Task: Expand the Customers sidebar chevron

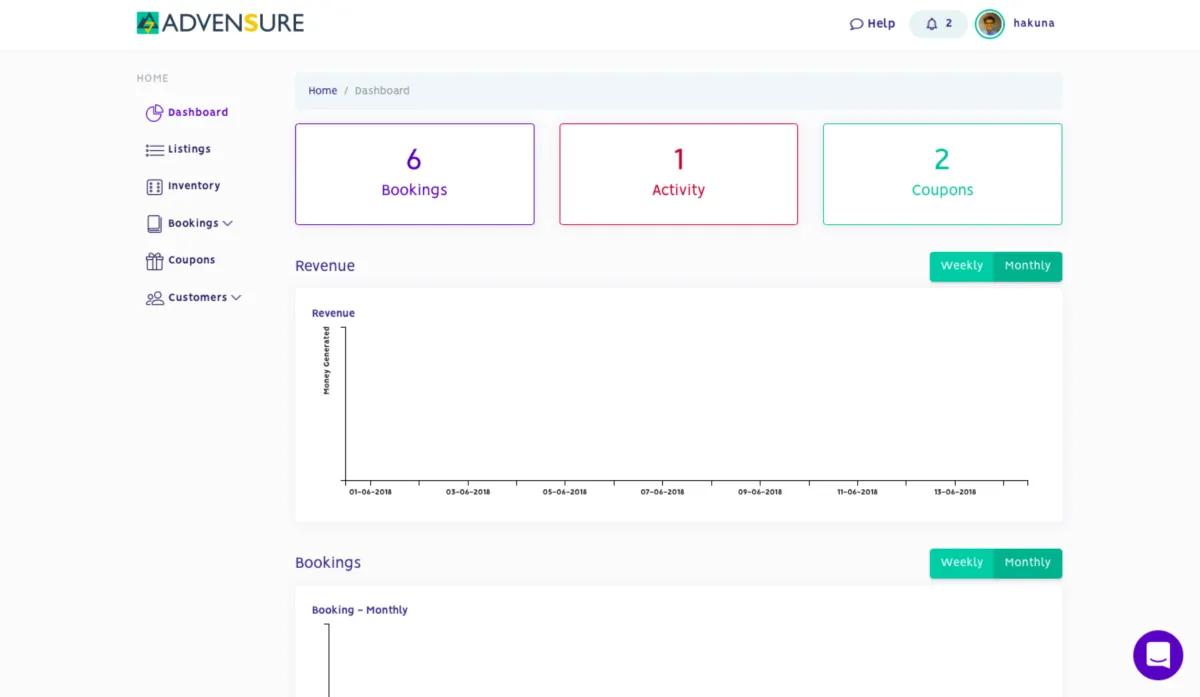Action: click(236, 298)
